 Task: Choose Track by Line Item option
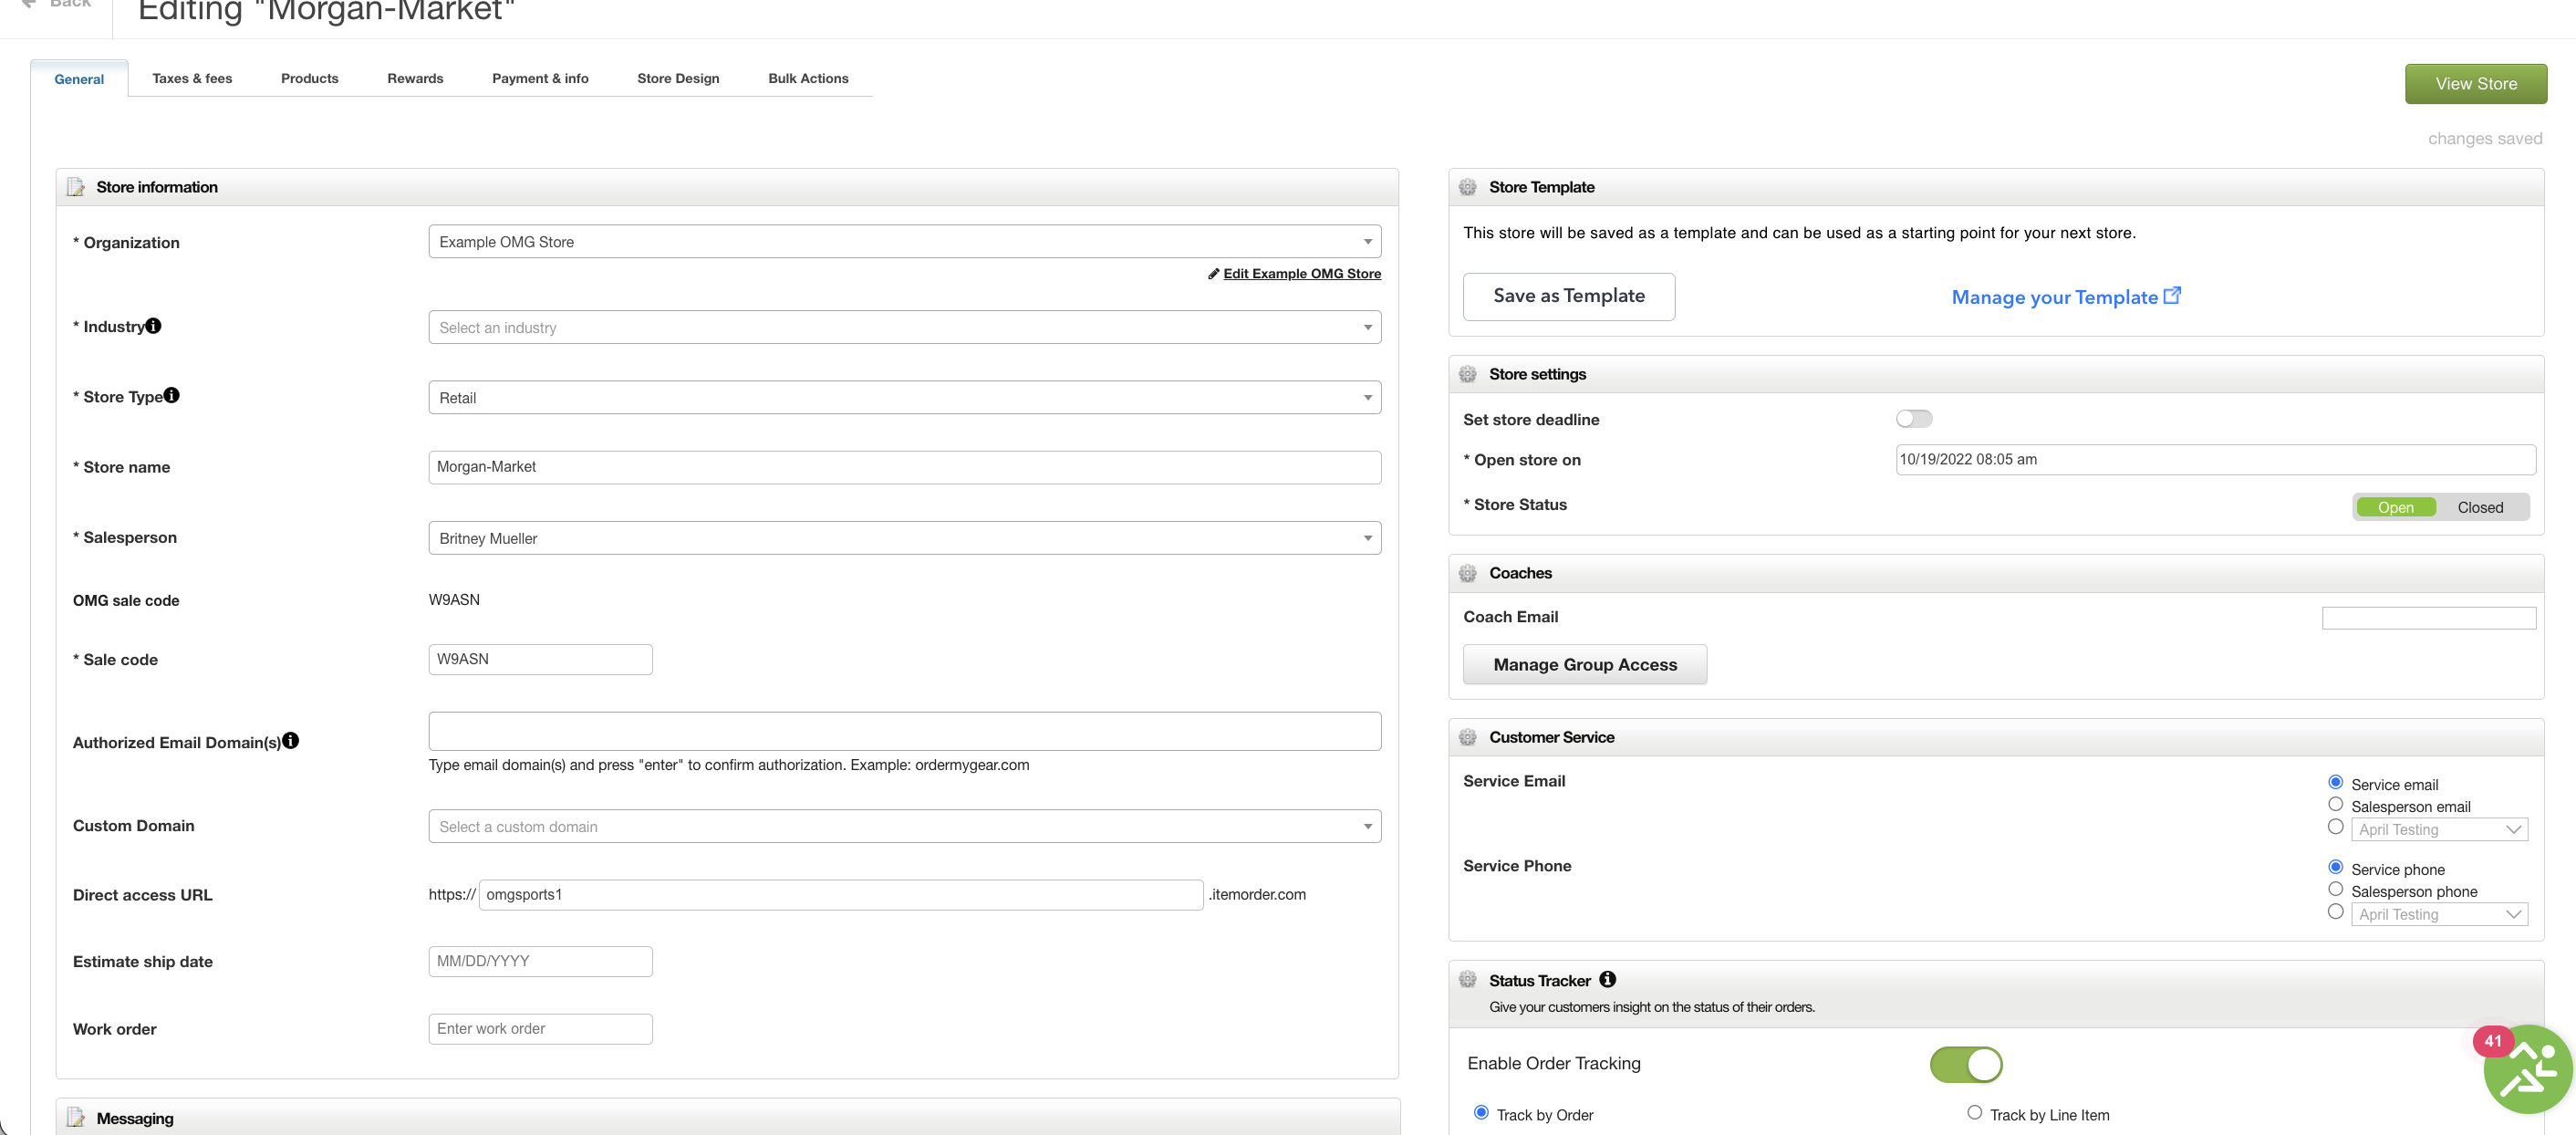click(1974, 1113)
